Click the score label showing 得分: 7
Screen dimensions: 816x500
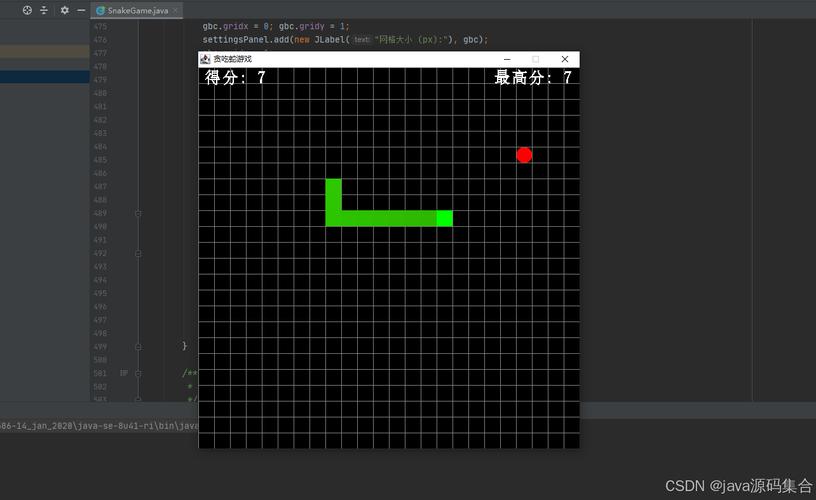[x=236, y=78]
